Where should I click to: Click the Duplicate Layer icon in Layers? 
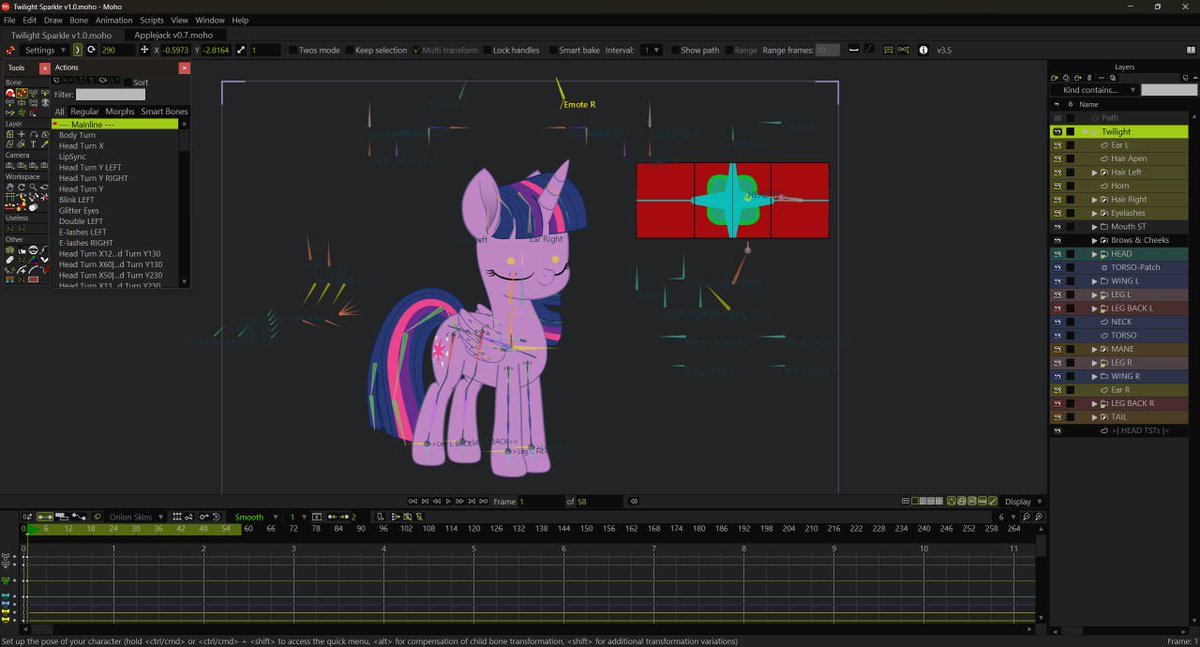tap(1066, 78)
